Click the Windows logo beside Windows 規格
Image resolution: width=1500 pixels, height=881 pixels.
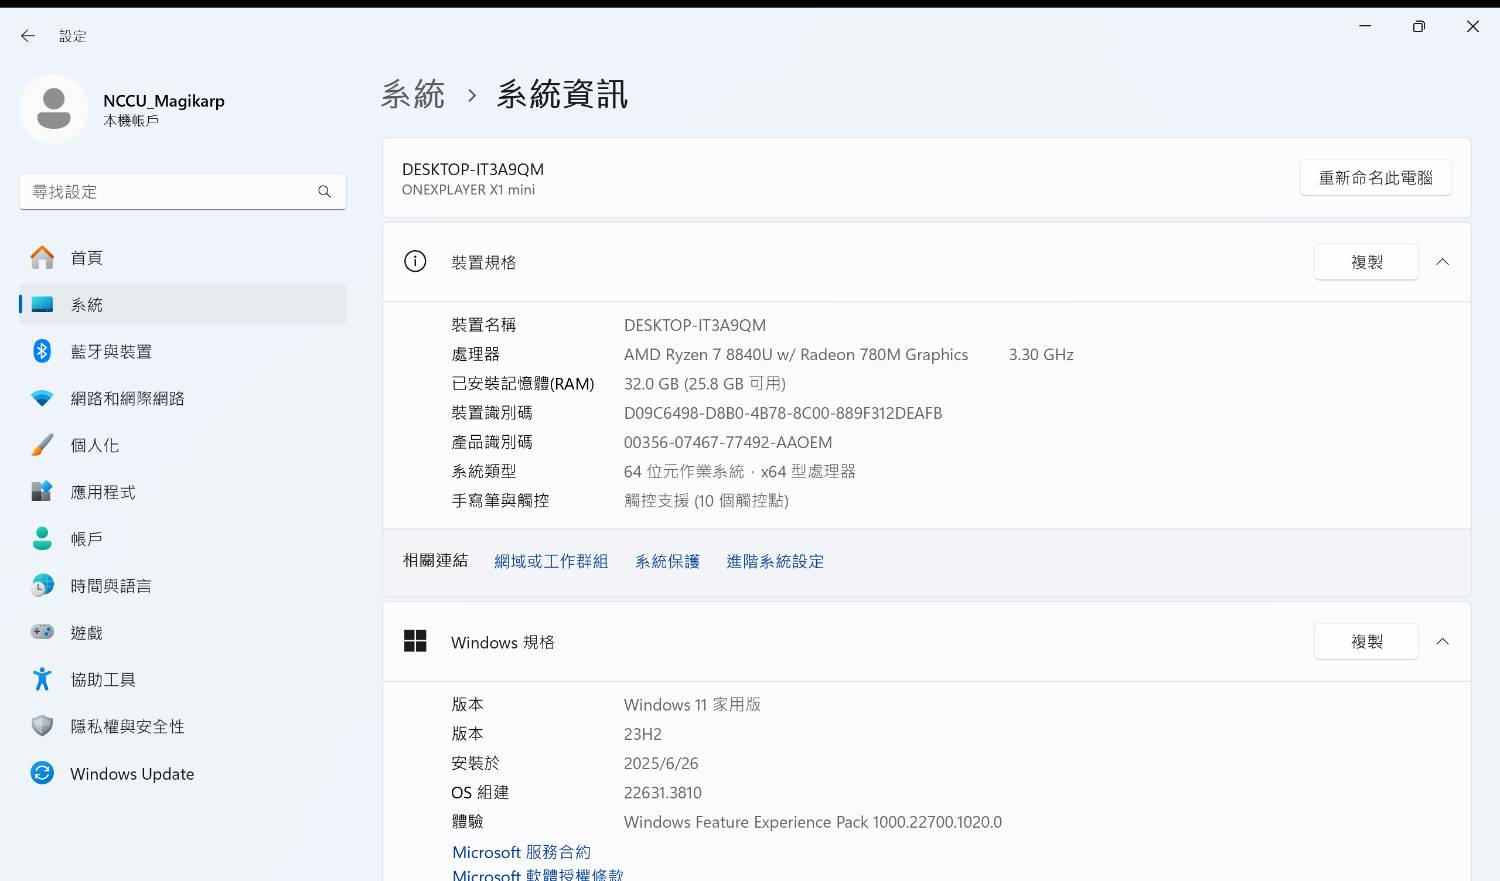pyautogui.click(x=415, y=641)
